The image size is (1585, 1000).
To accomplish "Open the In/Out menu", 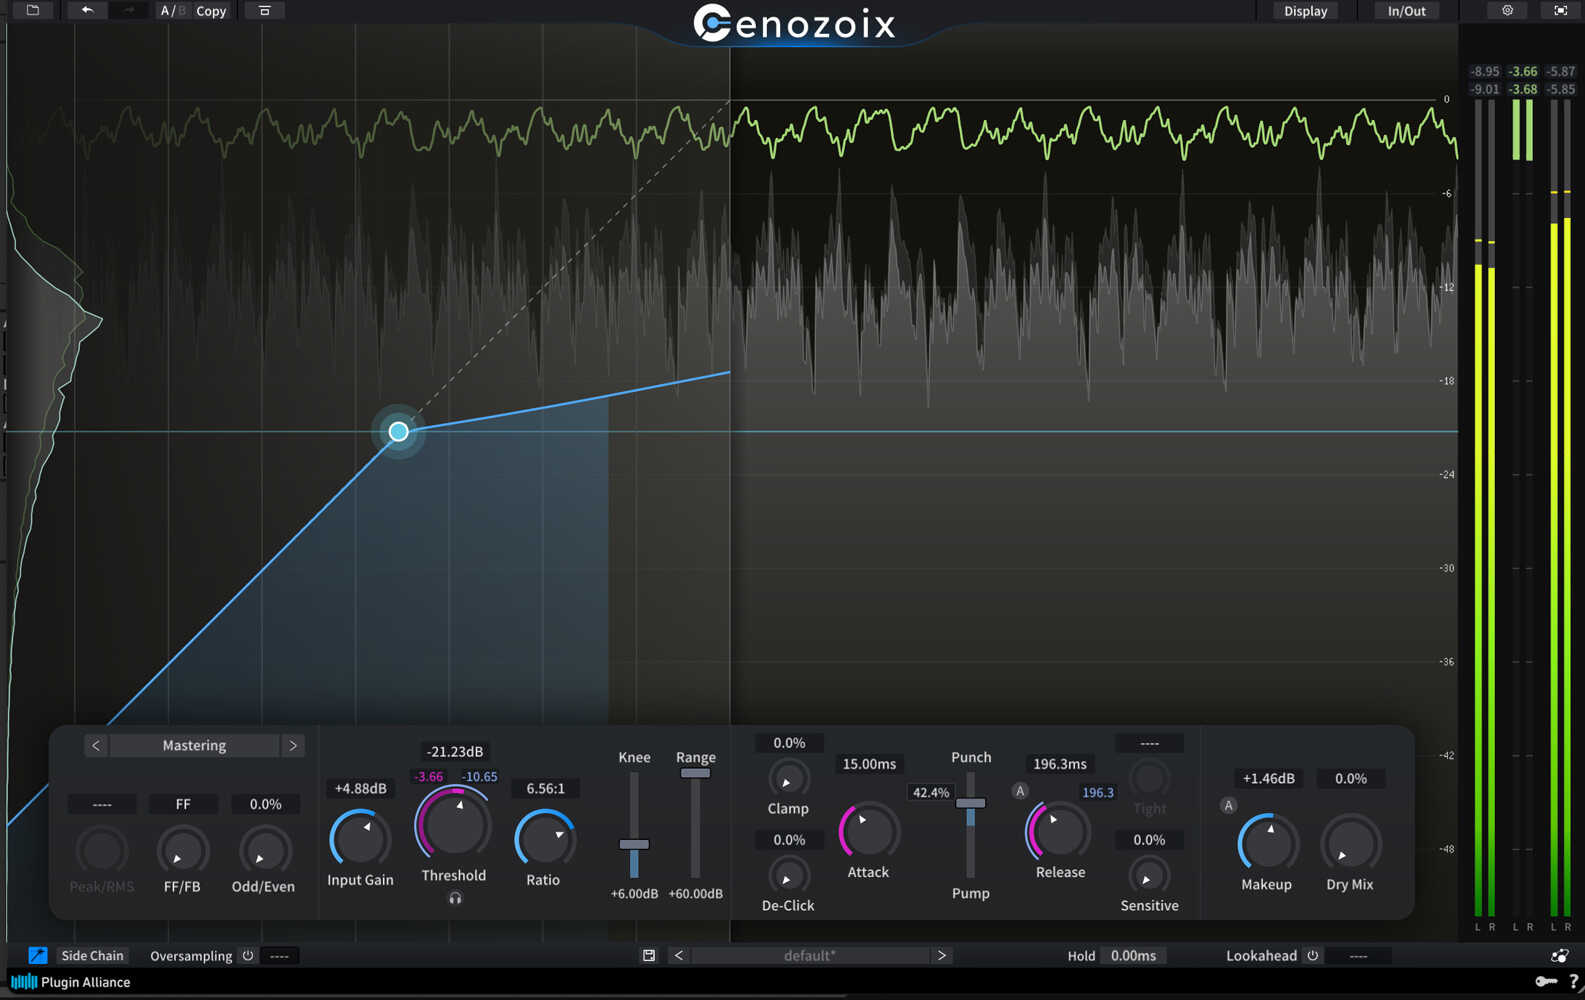I will pos(1406,11).
